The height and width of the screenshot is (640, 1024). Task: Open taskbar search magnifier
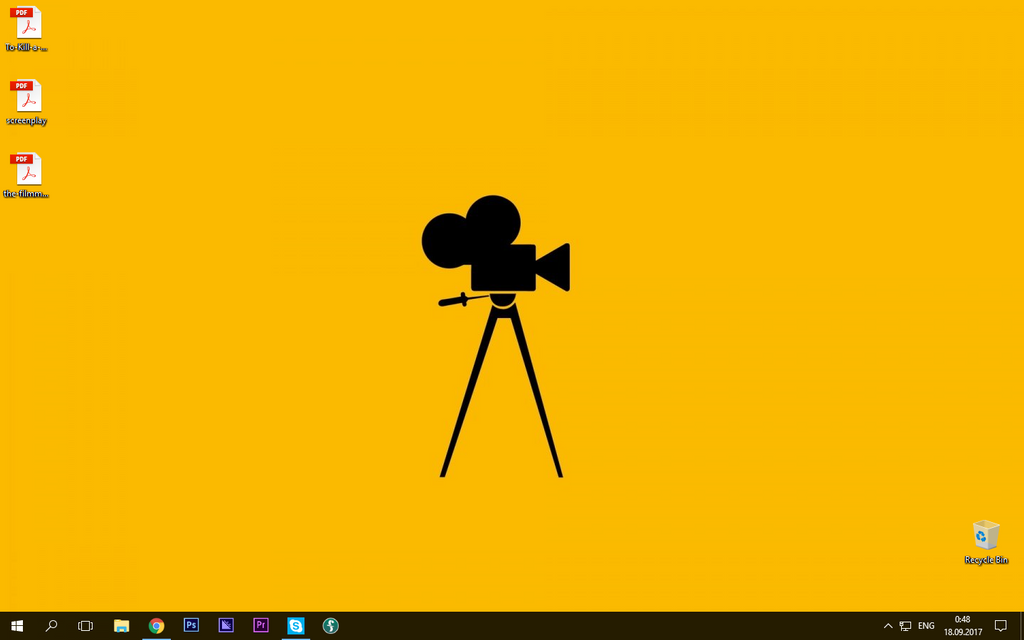(52, 626)
